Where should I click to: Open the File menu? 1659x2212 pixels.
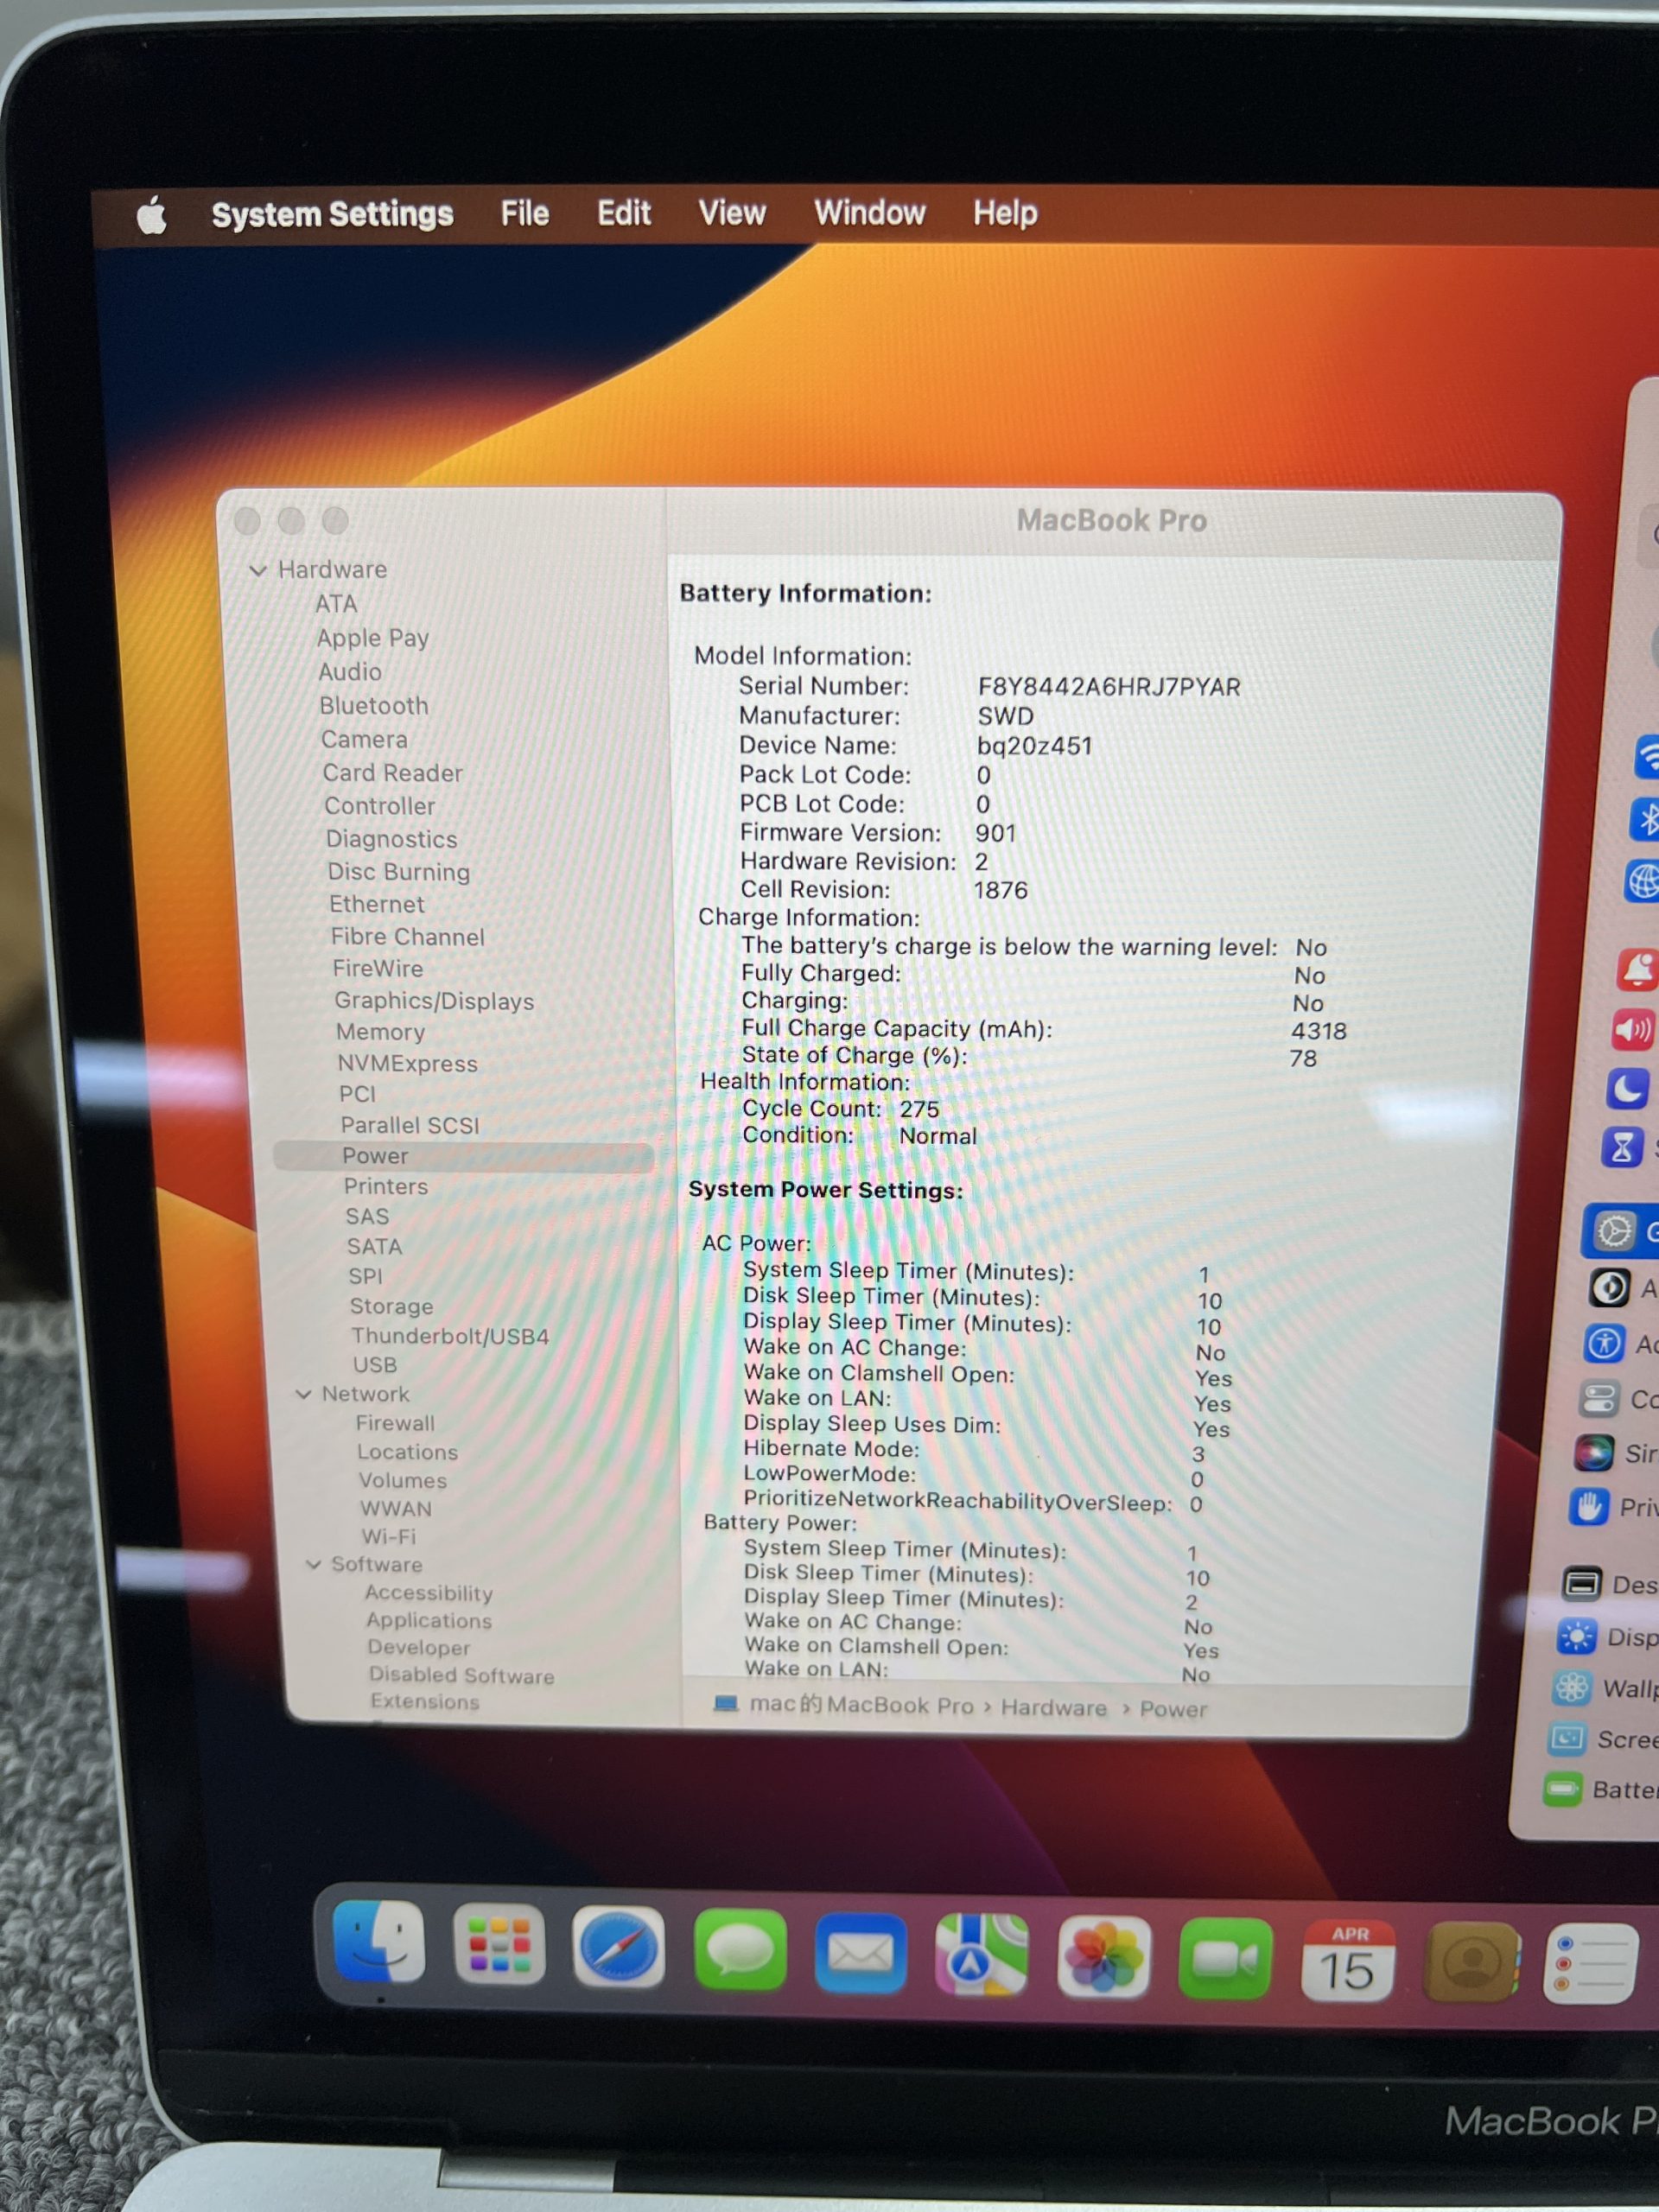524,213
